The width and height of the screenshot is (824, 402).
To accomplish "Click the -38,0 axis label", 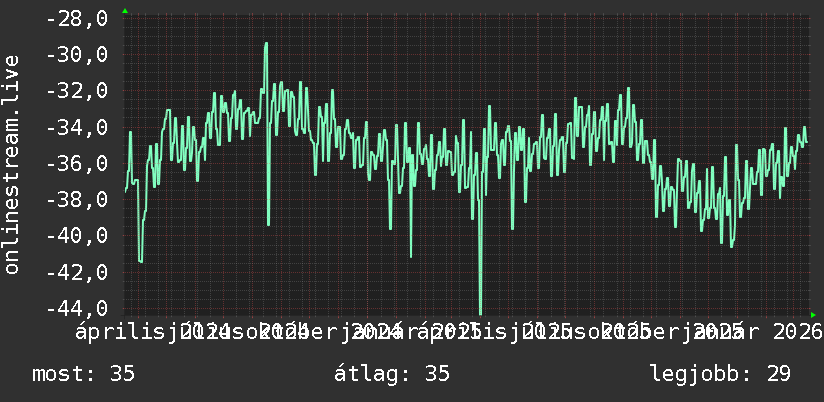I will click(x=77, y=200).
